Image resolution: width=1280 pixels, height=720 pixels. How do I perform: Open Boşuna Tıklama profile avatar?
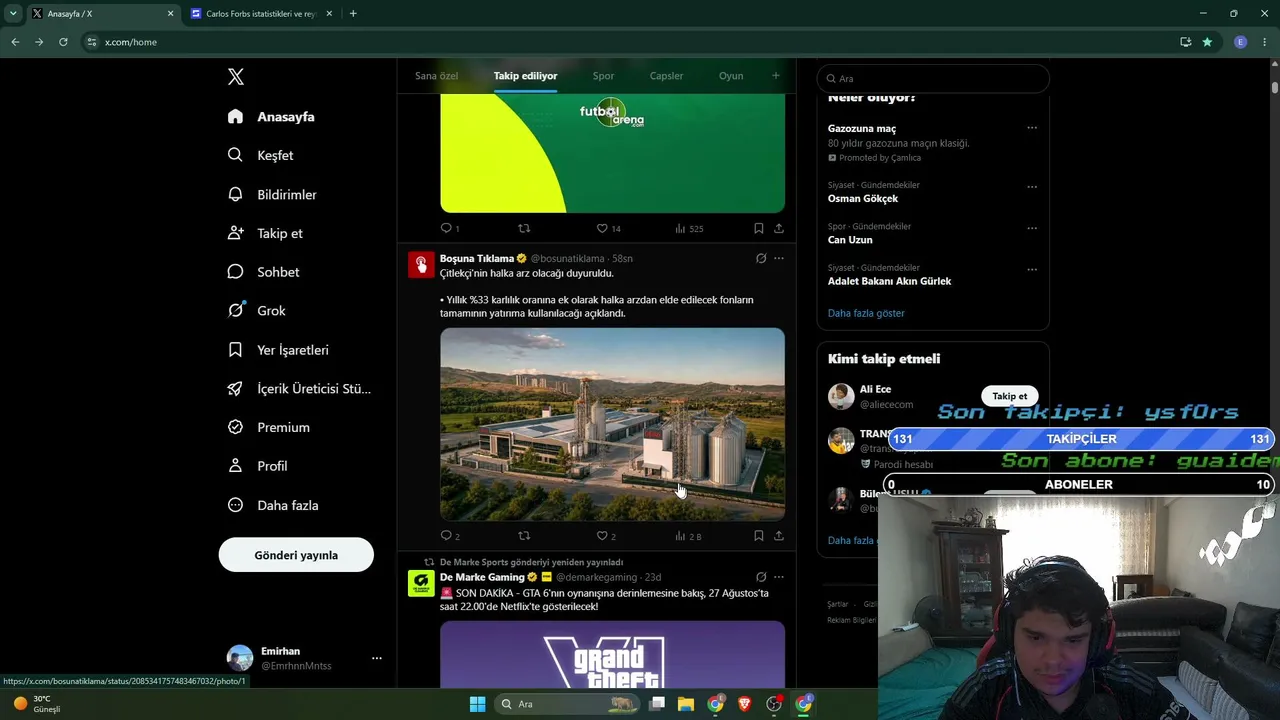[421, 265]
